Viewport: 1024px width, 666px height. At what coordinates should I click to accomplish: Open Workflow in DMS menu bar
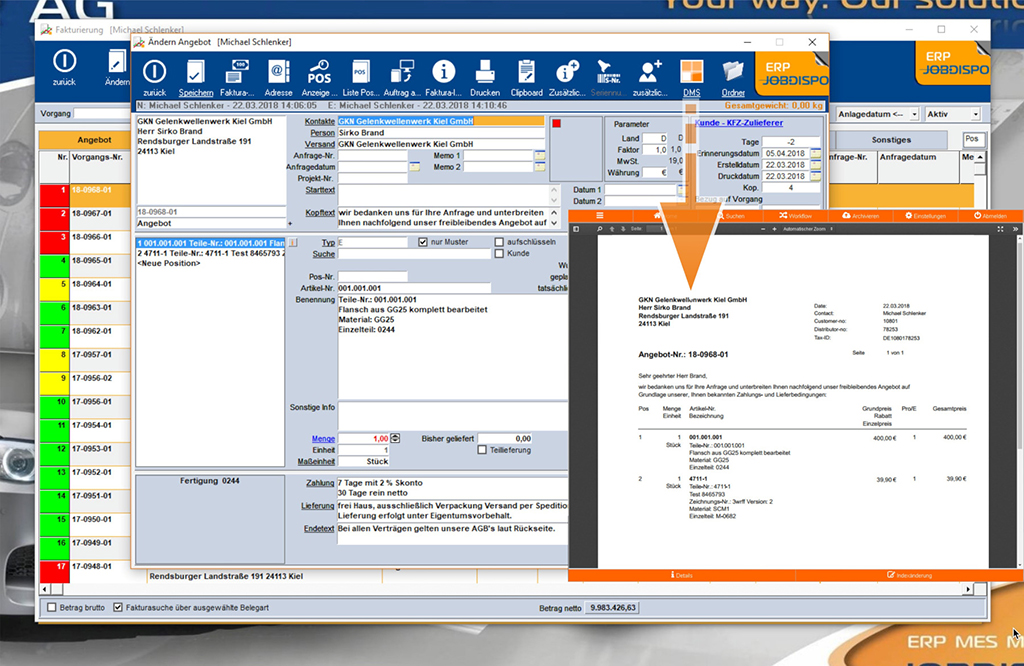point(795,215)
